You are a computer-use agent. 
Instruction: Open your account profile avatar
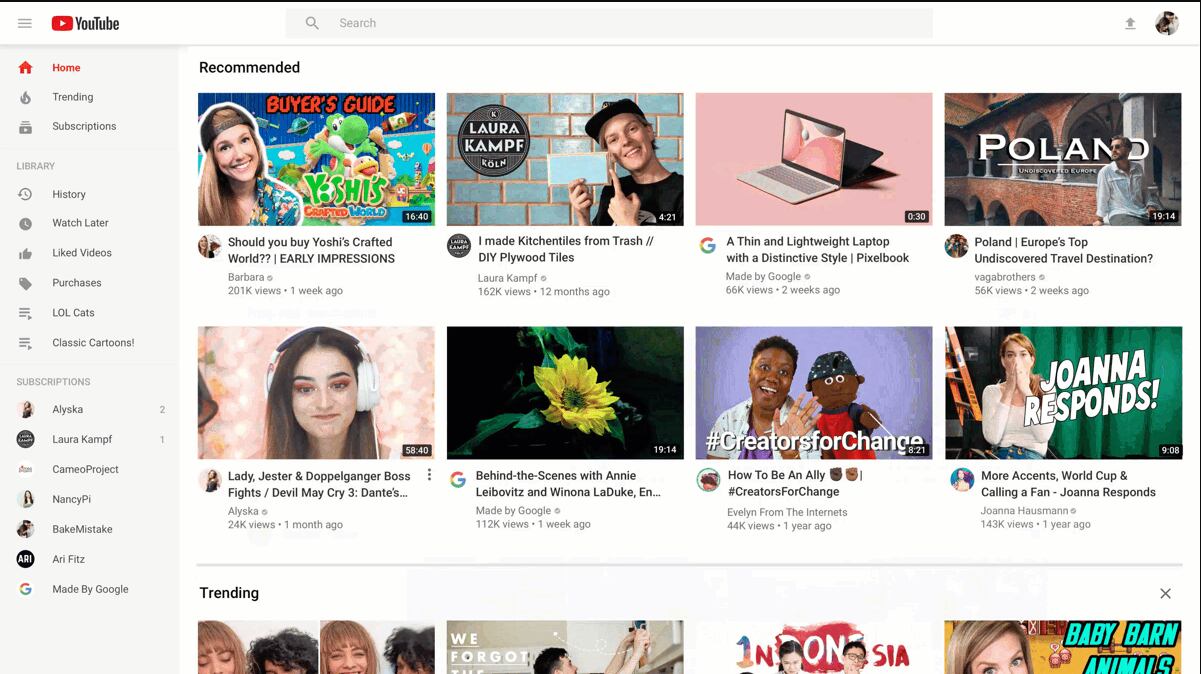coord(1165,22)
